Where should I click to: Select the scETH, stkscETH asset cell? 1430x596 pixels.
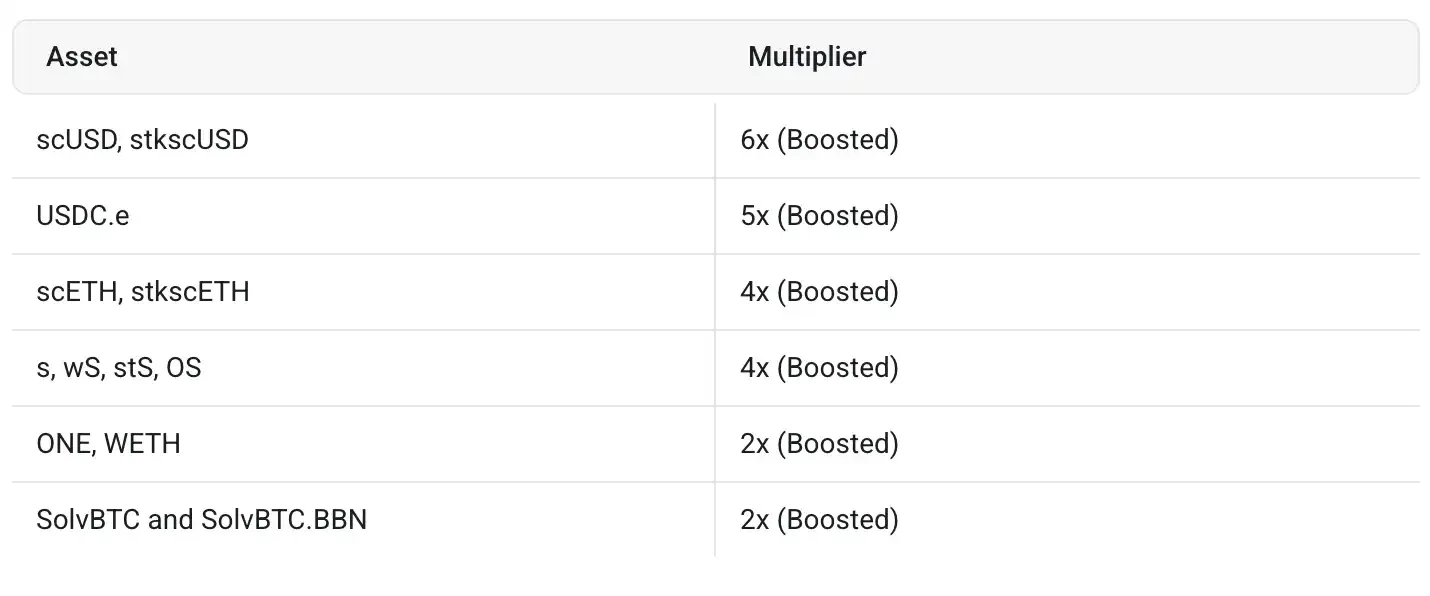pyautogui.click(x=143, y=292)
